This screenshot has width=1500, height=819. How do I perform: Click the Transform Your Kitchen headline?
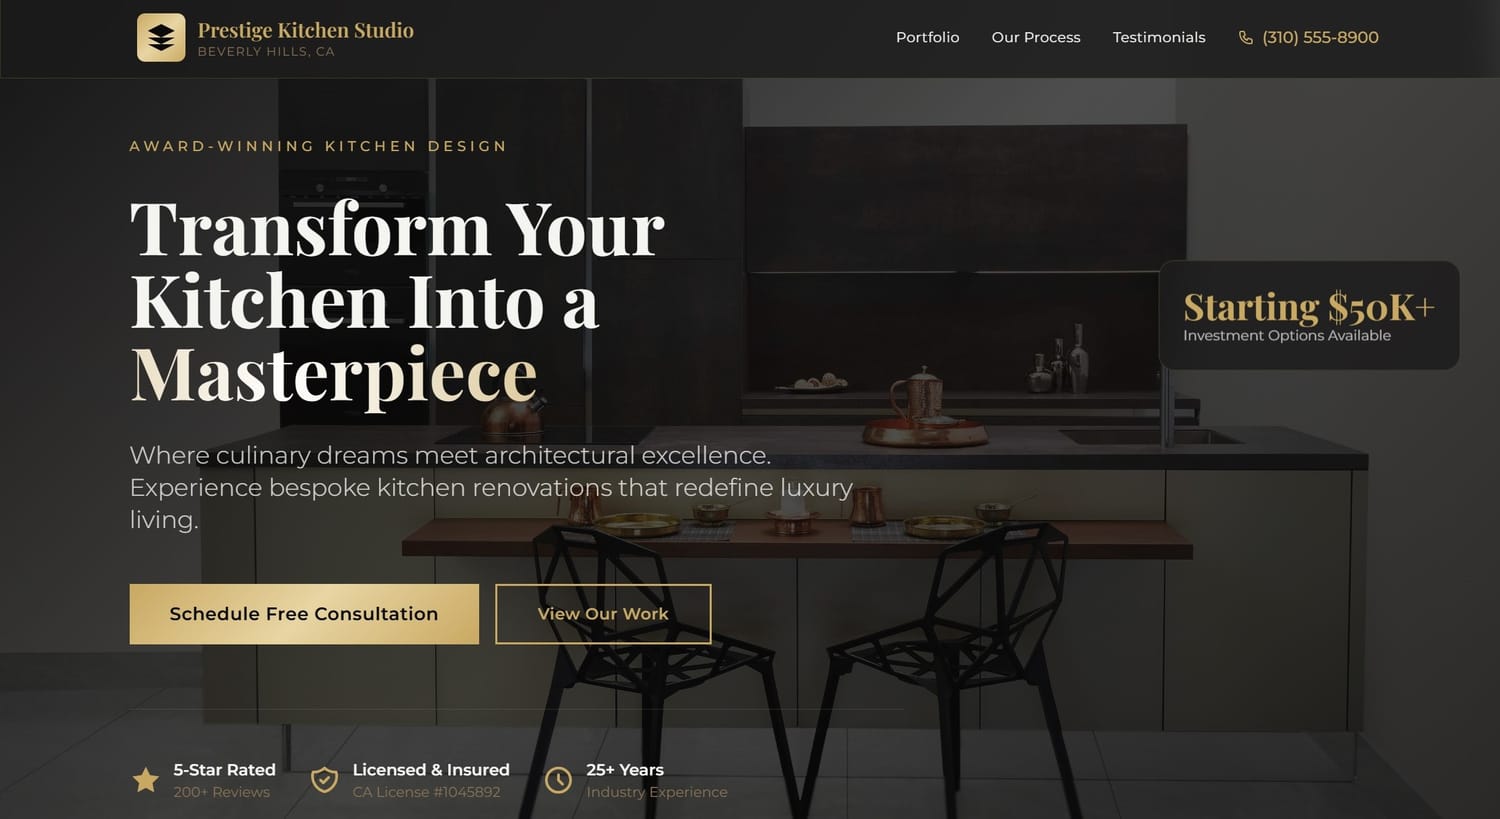tap(397, 302)
